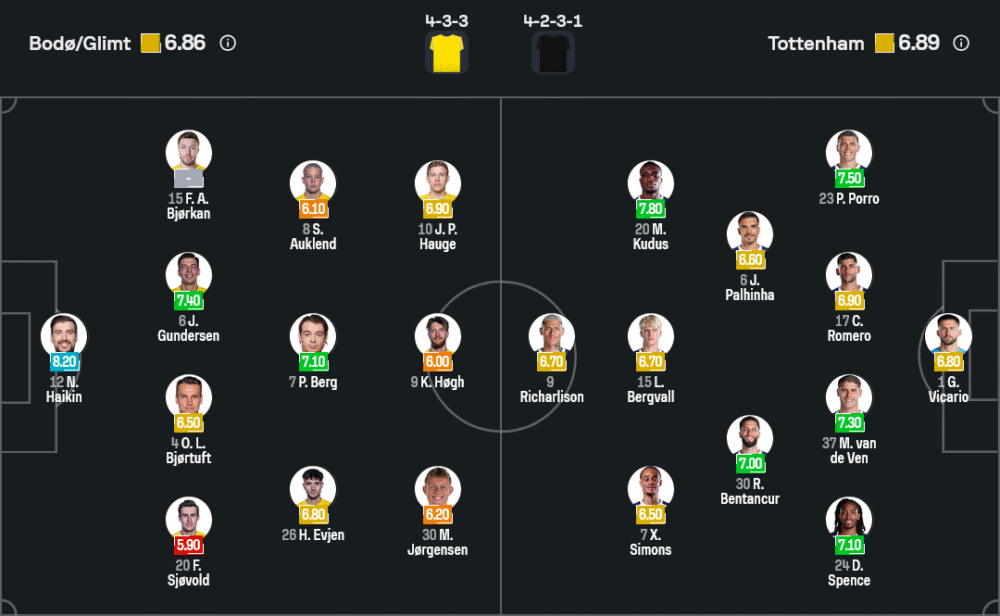The height and width of the screenshot is (616, 1000).
Task: Click F. Sjøvold's red 5.90 rating badge
Action: [189, 546]
